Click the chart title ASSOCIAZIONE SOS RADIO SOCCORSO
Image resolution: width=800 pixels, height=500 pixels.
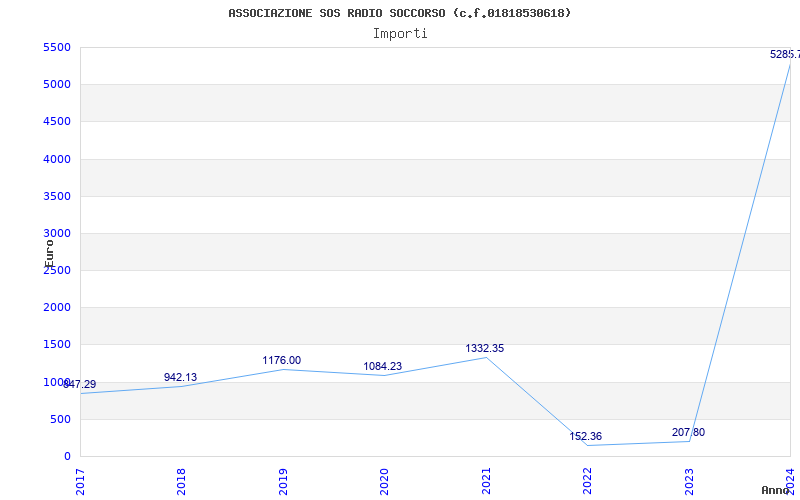point(399,13)
